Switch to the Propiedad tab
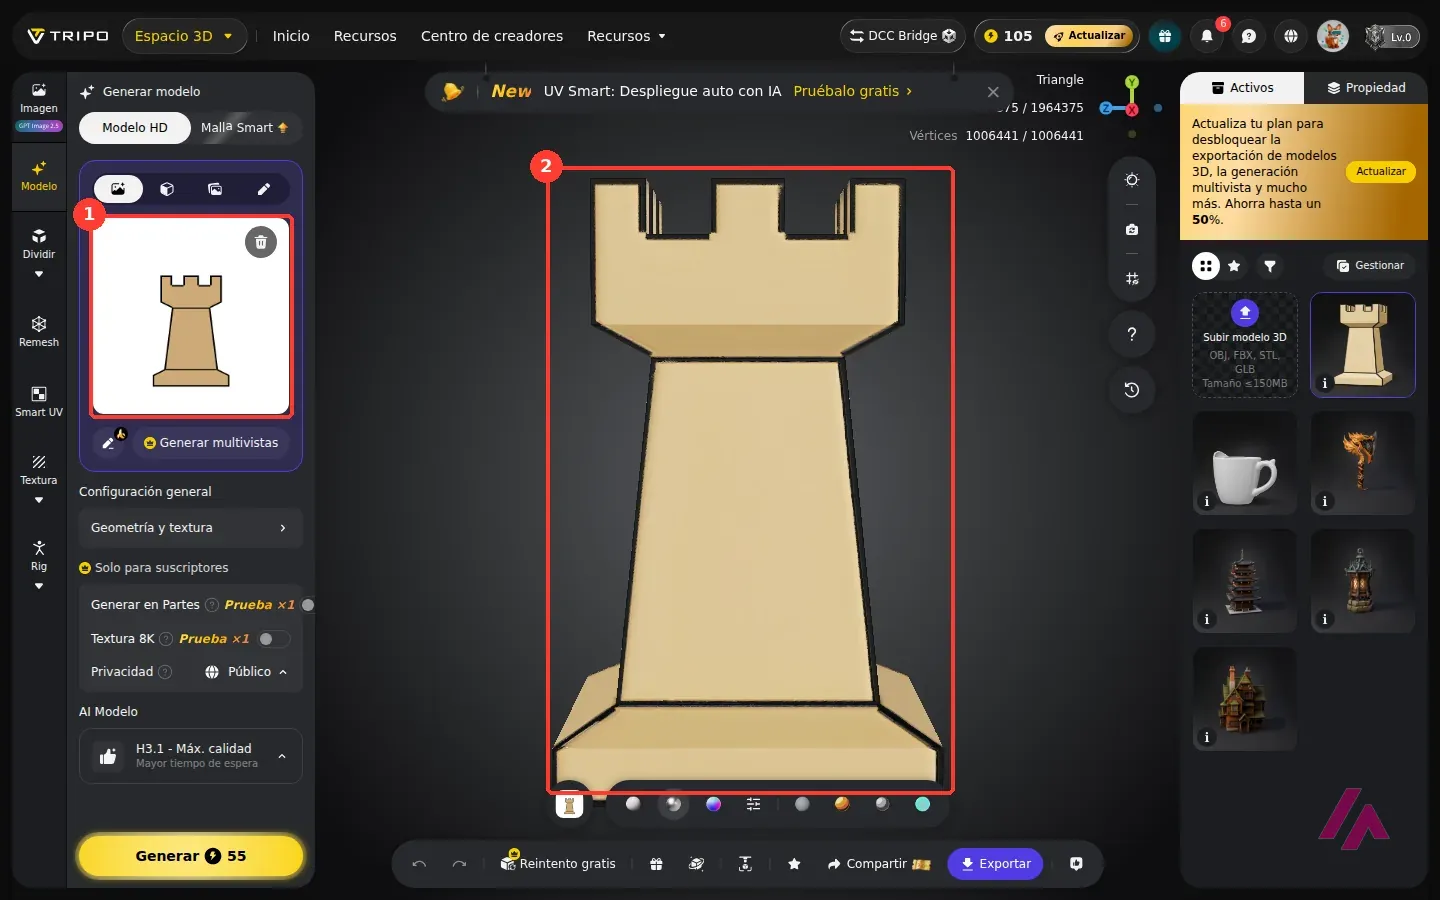Image resolution: width=1440 pixels, height=900 pixels. click(x=1366, y=88)
